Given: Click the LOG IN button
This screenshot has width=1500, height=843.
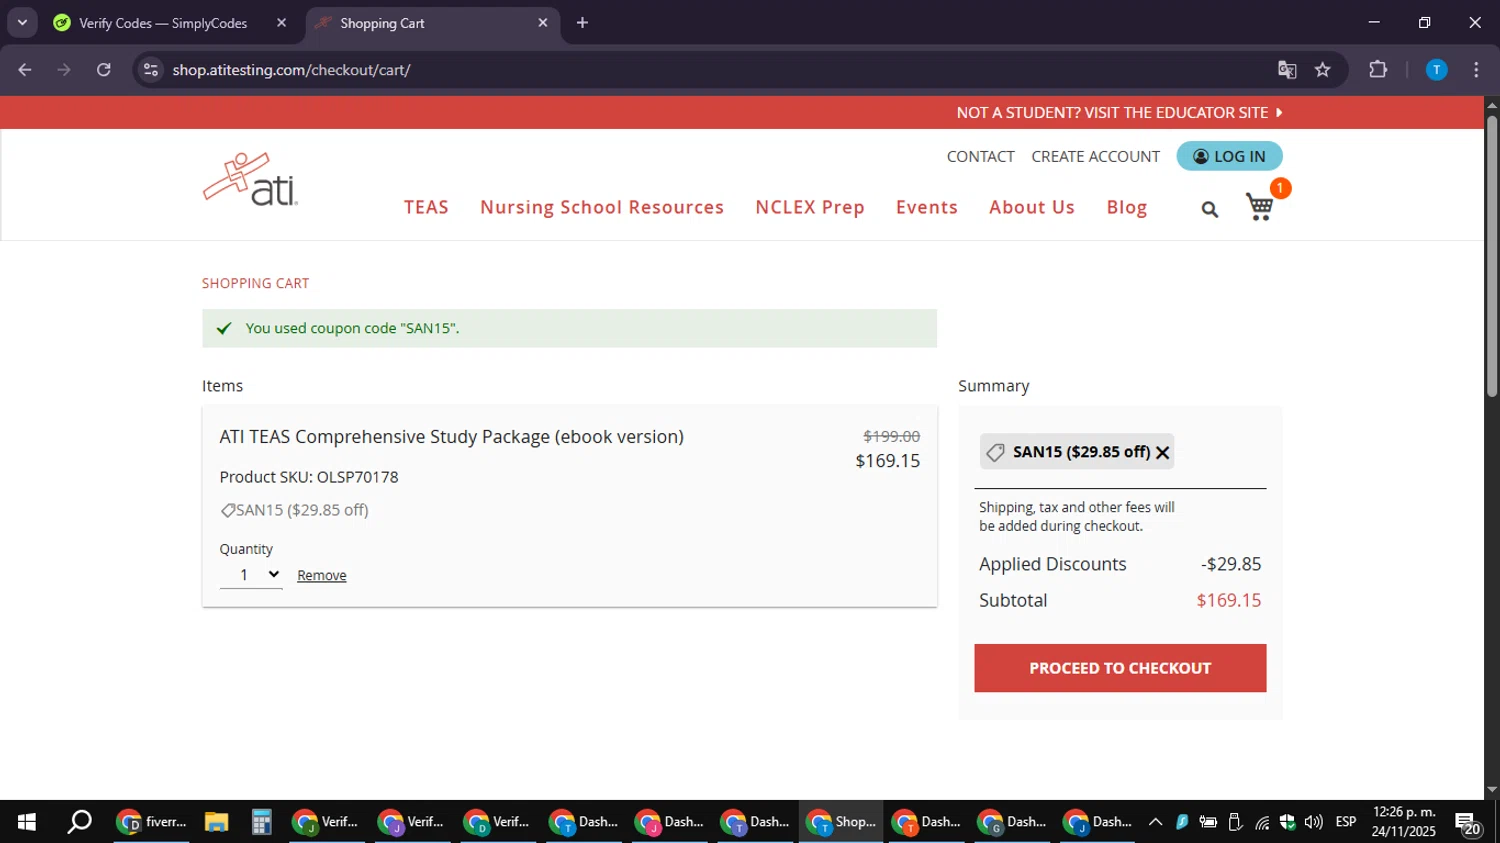Looking at the screenshot, I should click(1229, 156).
